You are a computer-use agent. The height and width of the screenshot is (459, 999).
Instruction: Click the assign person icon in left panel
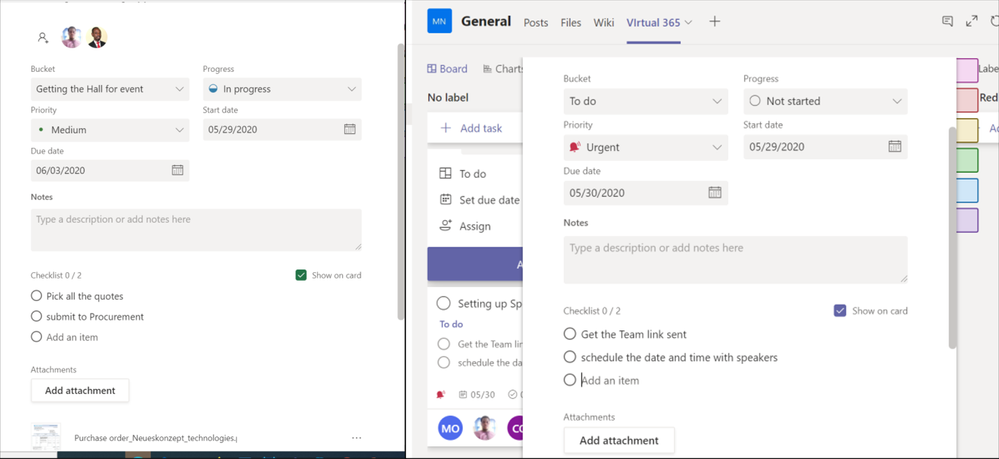click(43, 38)
